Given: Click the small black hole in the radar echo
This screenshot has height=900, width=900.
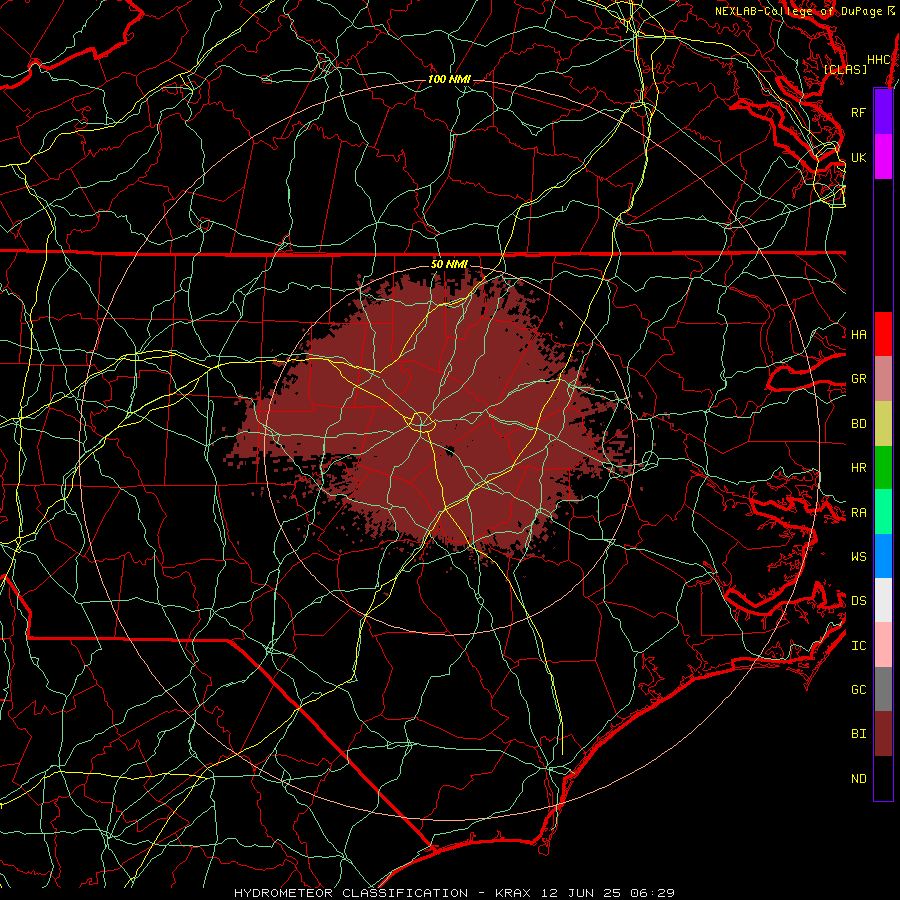Looking at the screenshot, I should (x=449, y=452).
